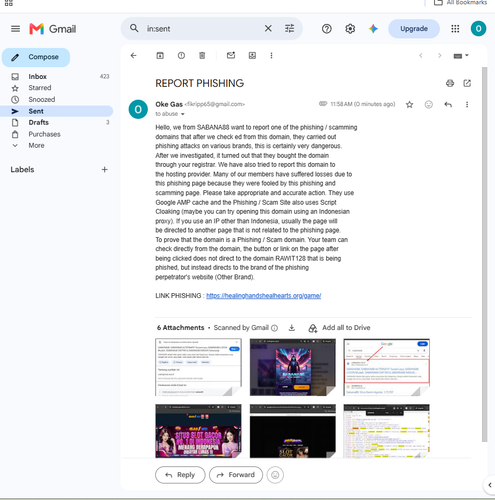Open first attachment showing a search result page
This screenshot has width=495, height=500.
(x=198, y=367)
